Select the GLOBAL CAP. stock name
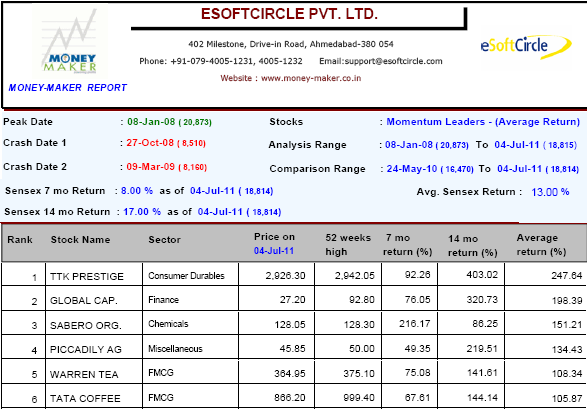Image resolution: width=587 pixels, height=409 pixels. (84, 301)
